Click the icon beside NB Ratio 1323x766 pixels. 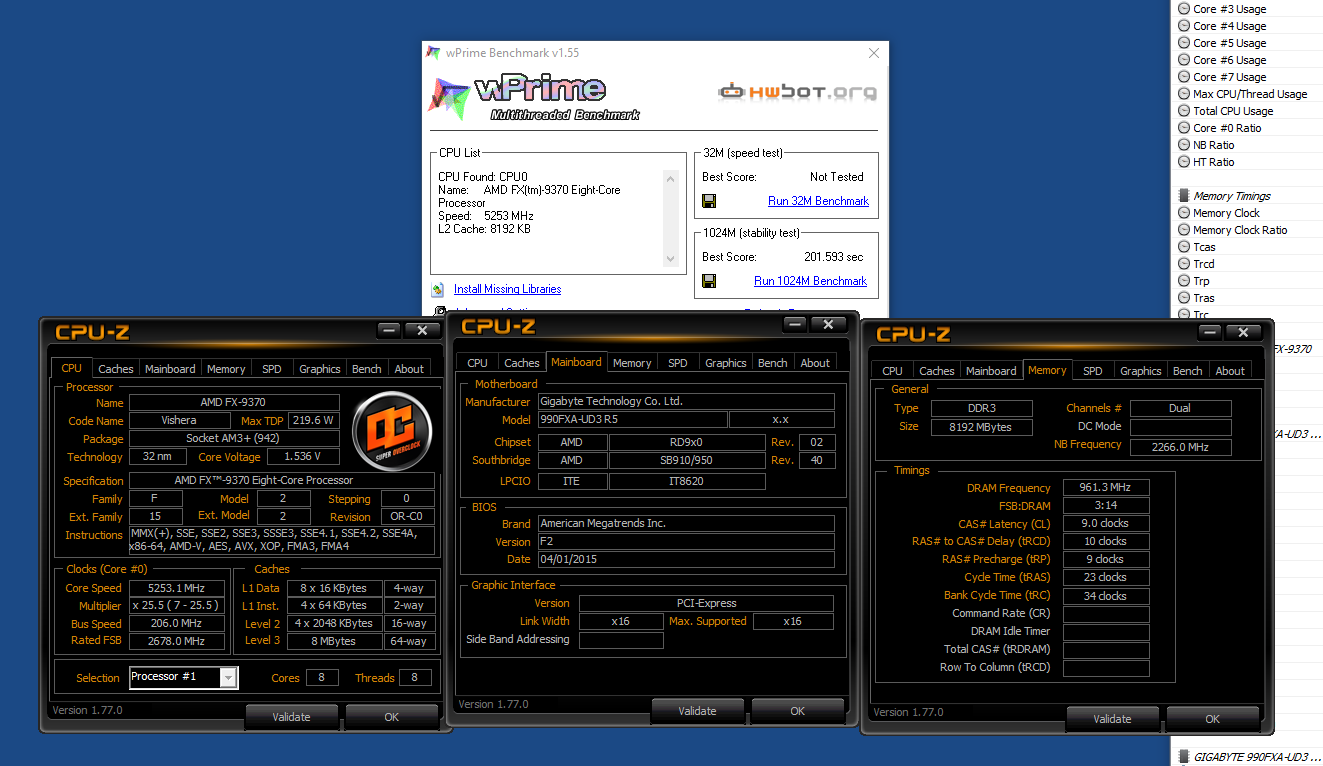click(1184, 145)
